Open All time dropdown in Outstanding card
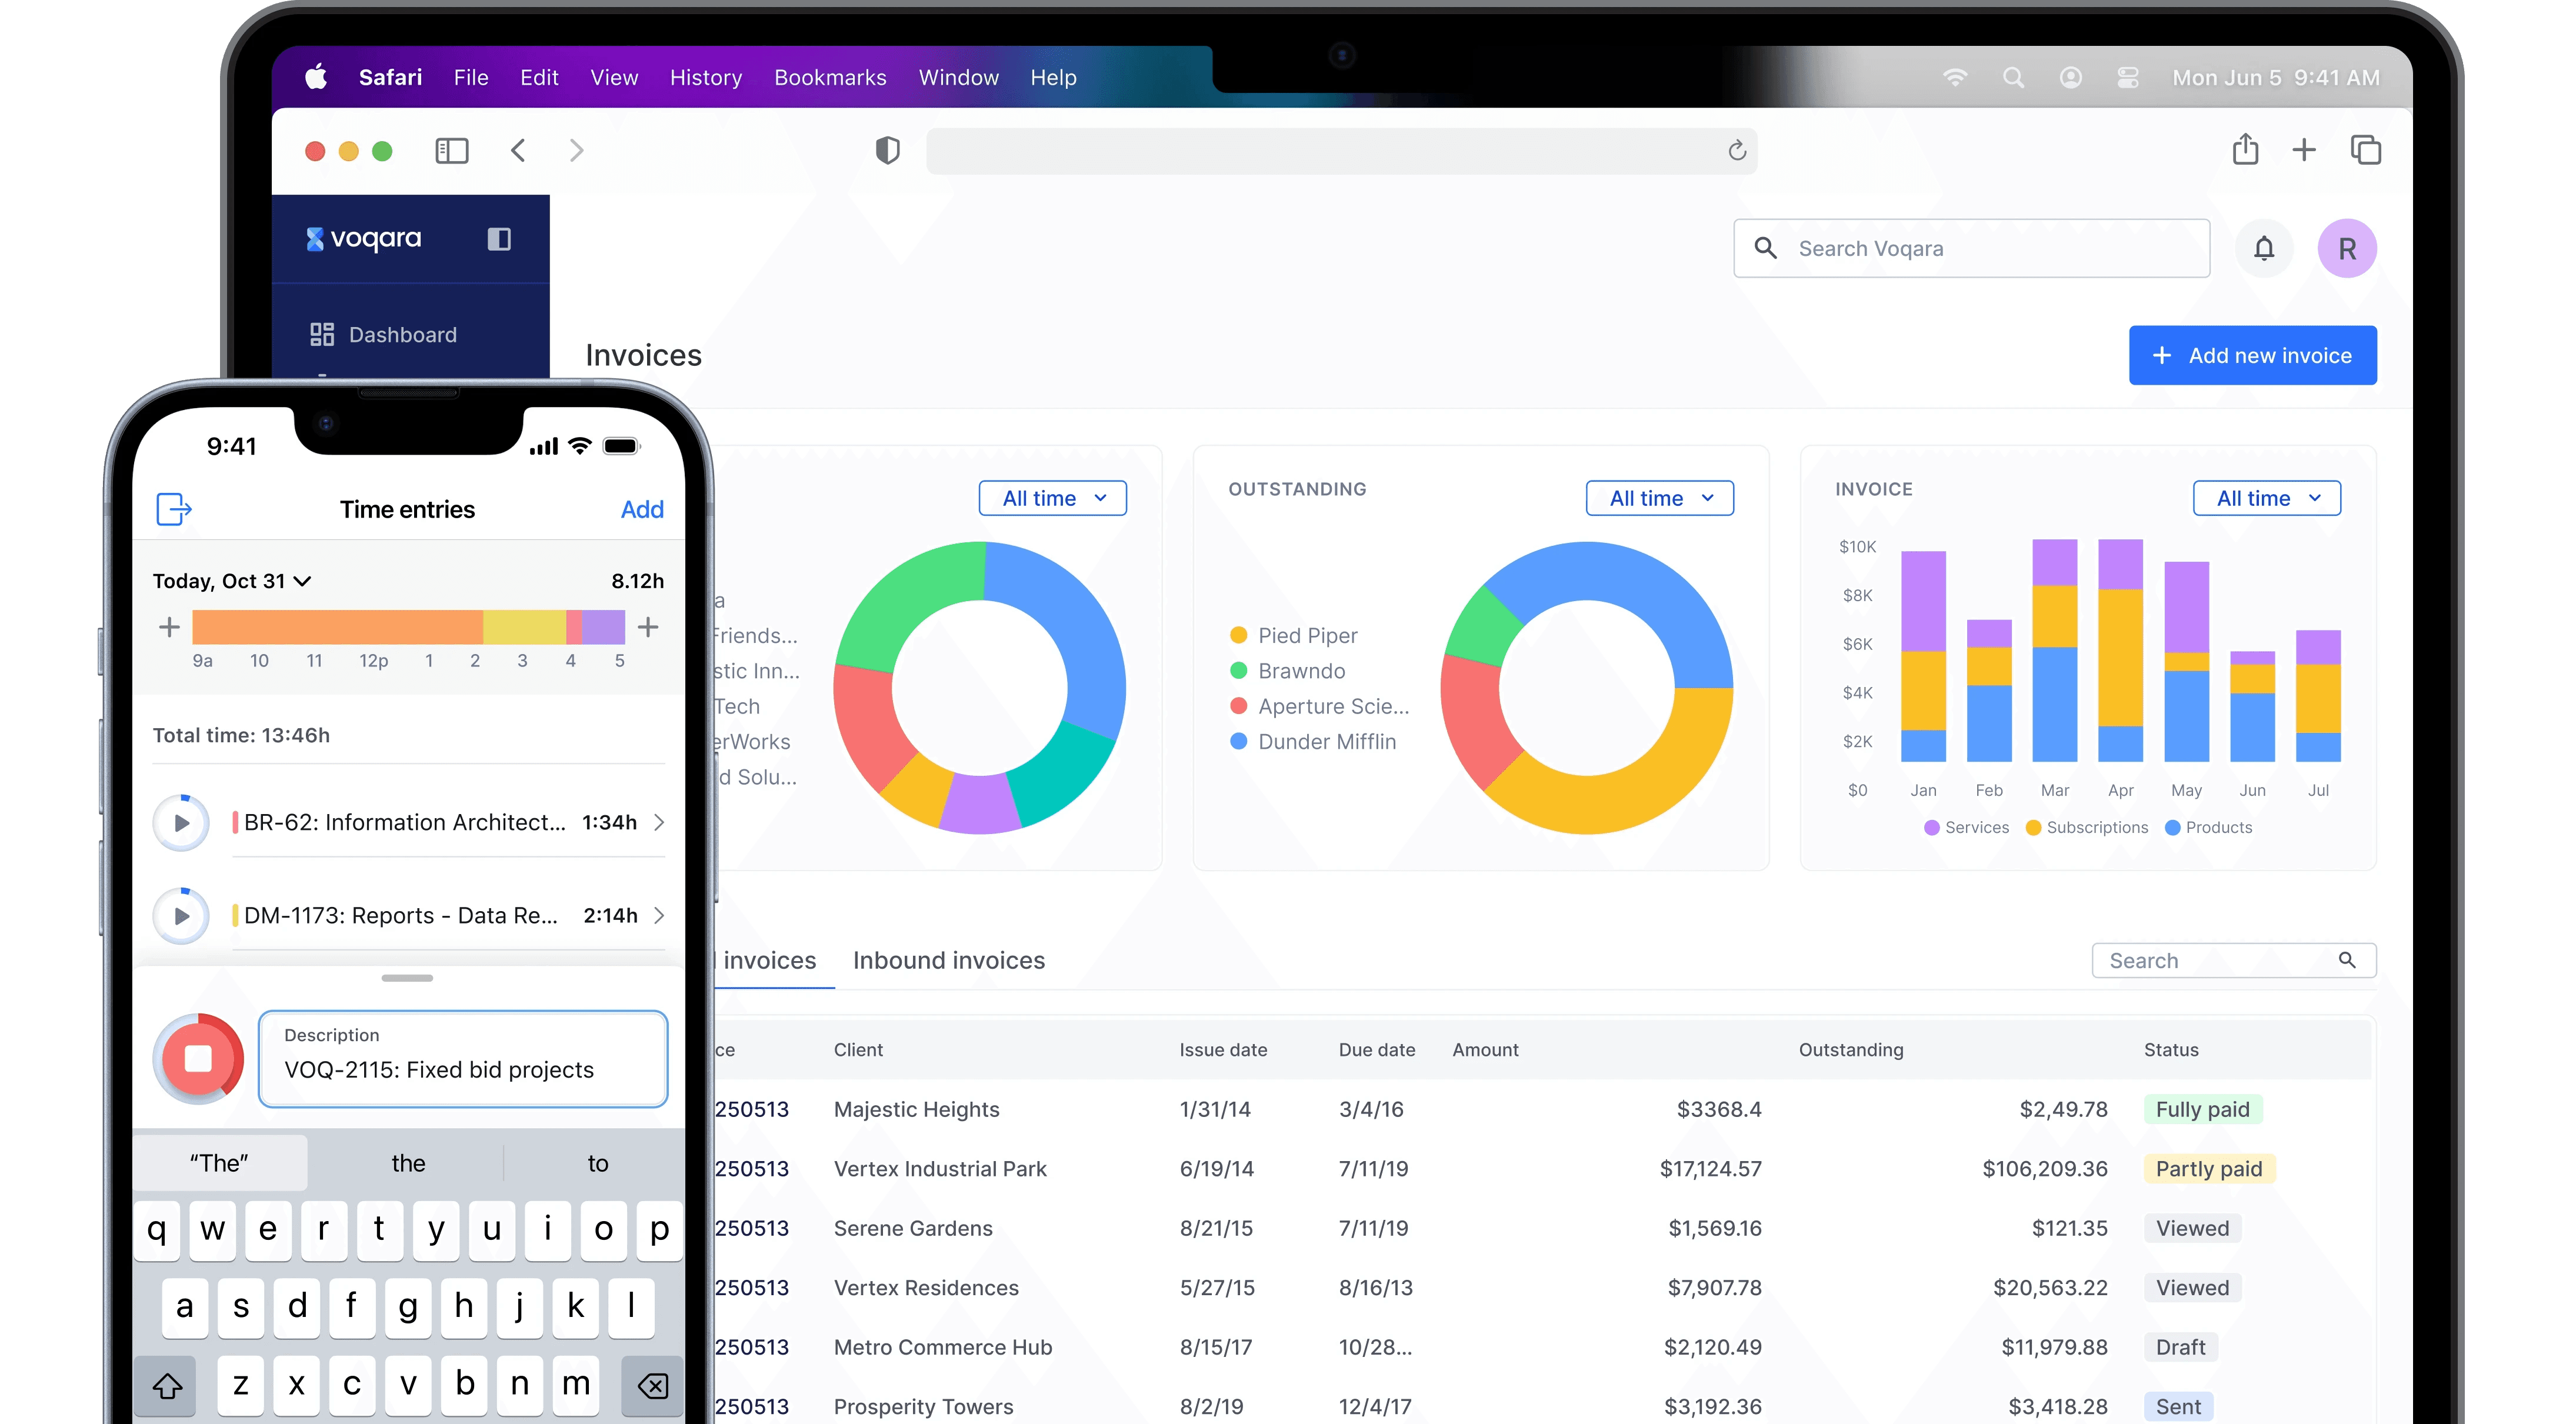 coord(1659,498)
